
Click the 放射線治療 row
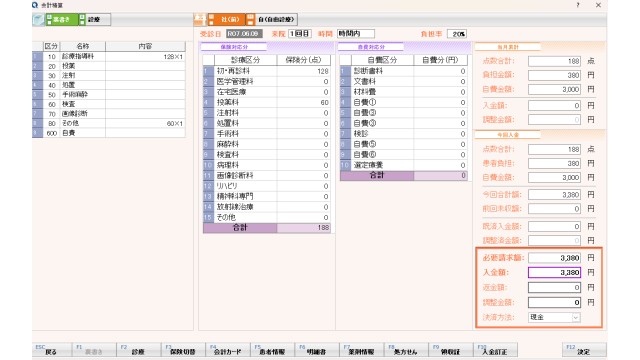point(267,207)
